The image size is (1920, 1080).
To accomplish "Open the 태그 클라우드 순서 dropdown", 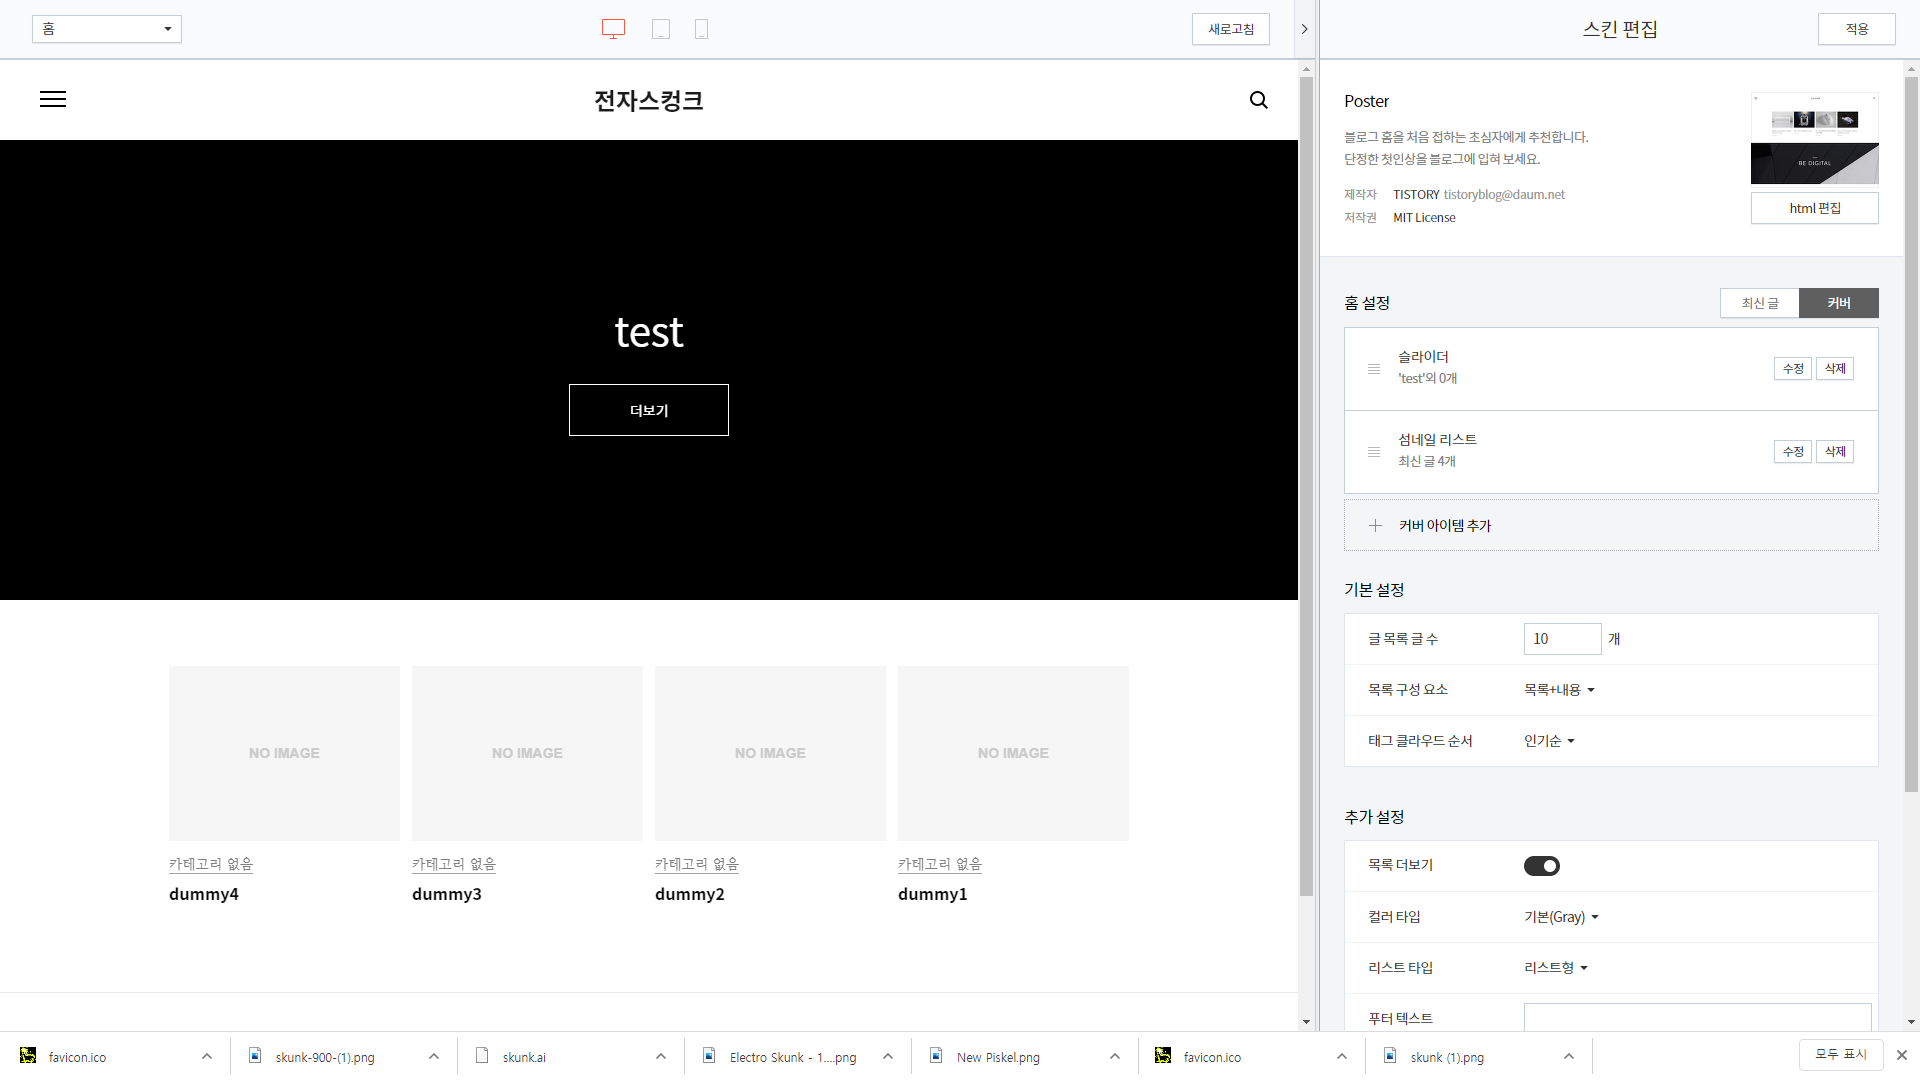I will coord(1548,741).
